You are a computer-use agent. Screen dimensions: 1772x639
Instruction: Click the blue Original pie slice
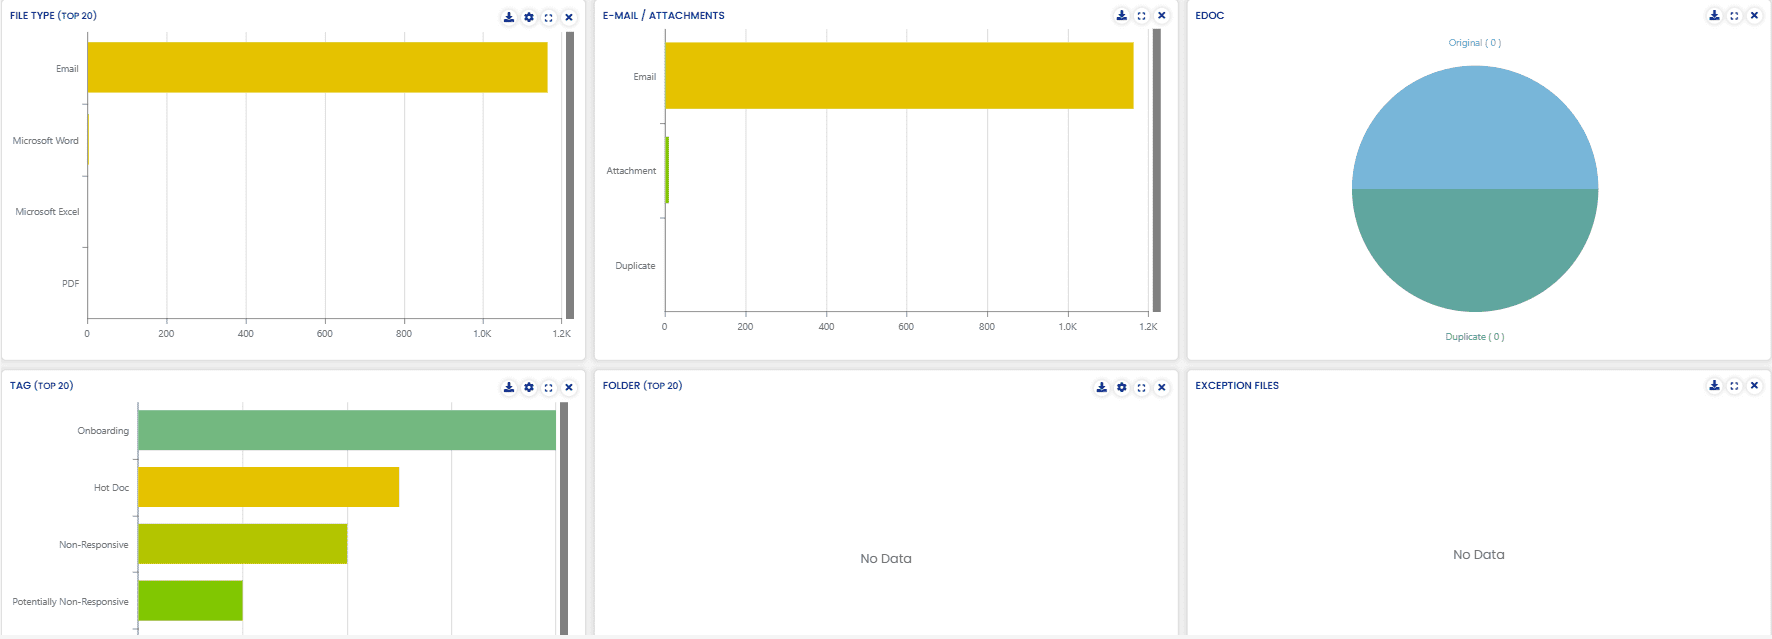pyautogui.click(x=1474, y=130)
